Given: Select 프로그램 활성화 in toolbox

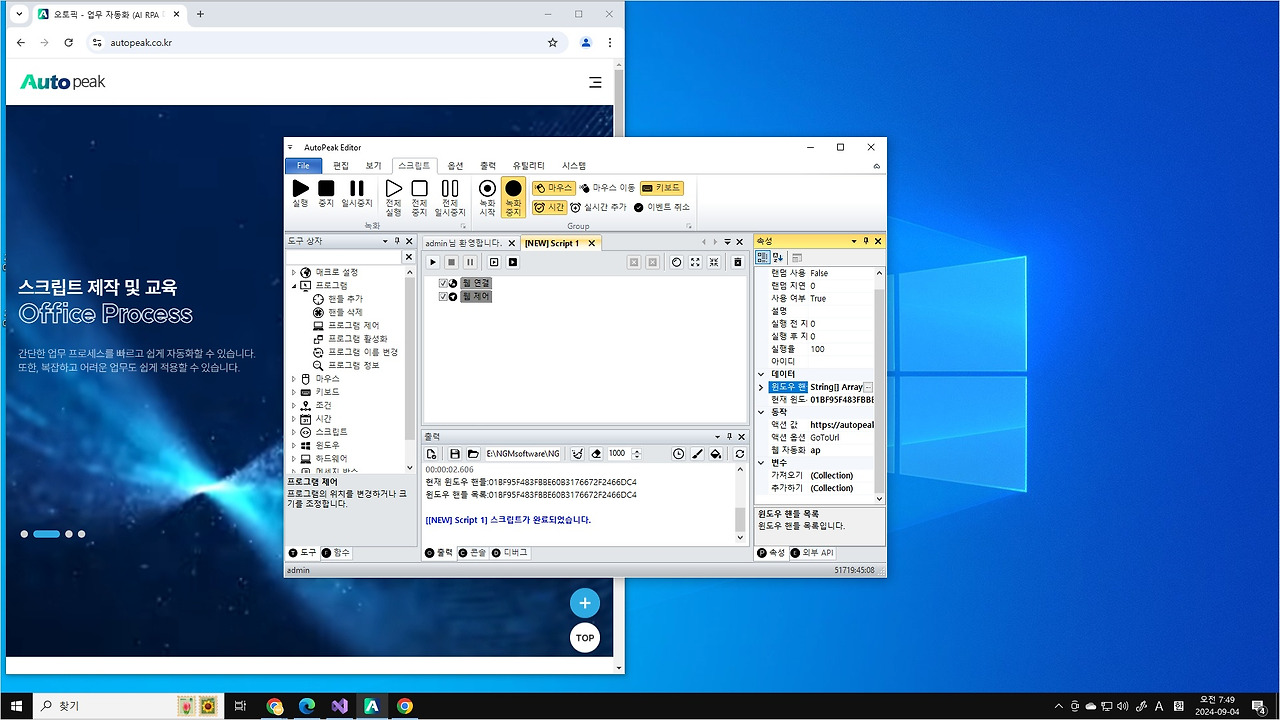Looking at the screenshot, I should point(348,339).
